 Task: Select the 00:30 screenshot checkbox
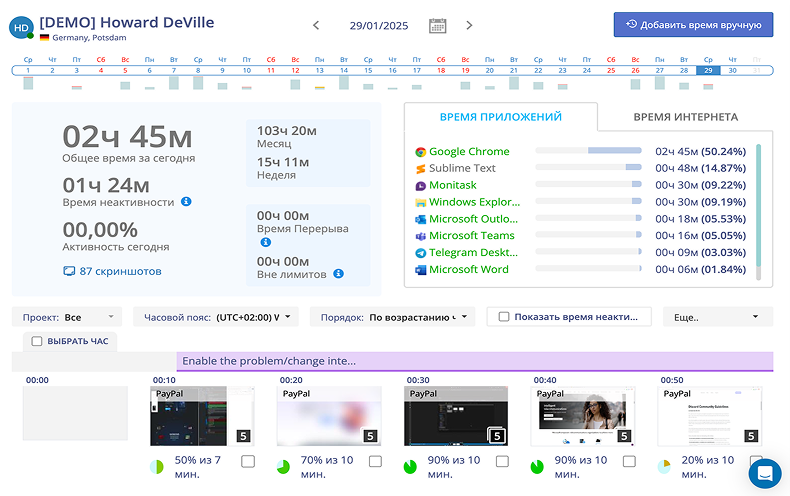point(502,461)
